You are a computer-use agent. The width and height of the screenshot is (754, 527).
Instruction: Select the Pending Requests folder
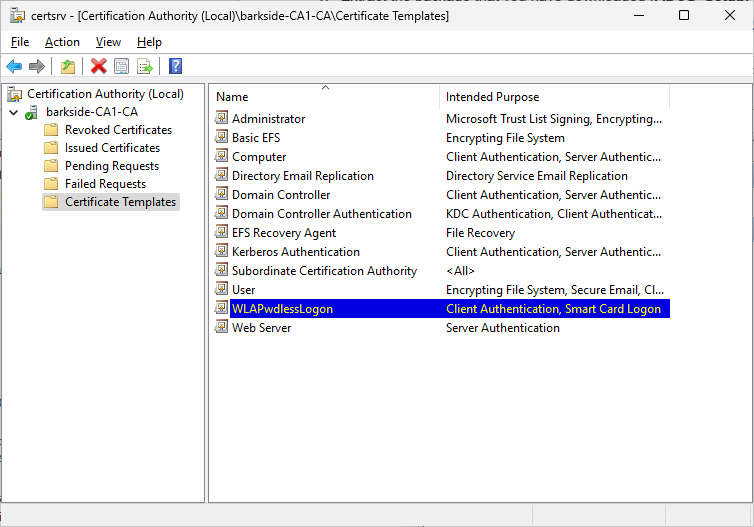pyautogui.click(x=111, y=166)
